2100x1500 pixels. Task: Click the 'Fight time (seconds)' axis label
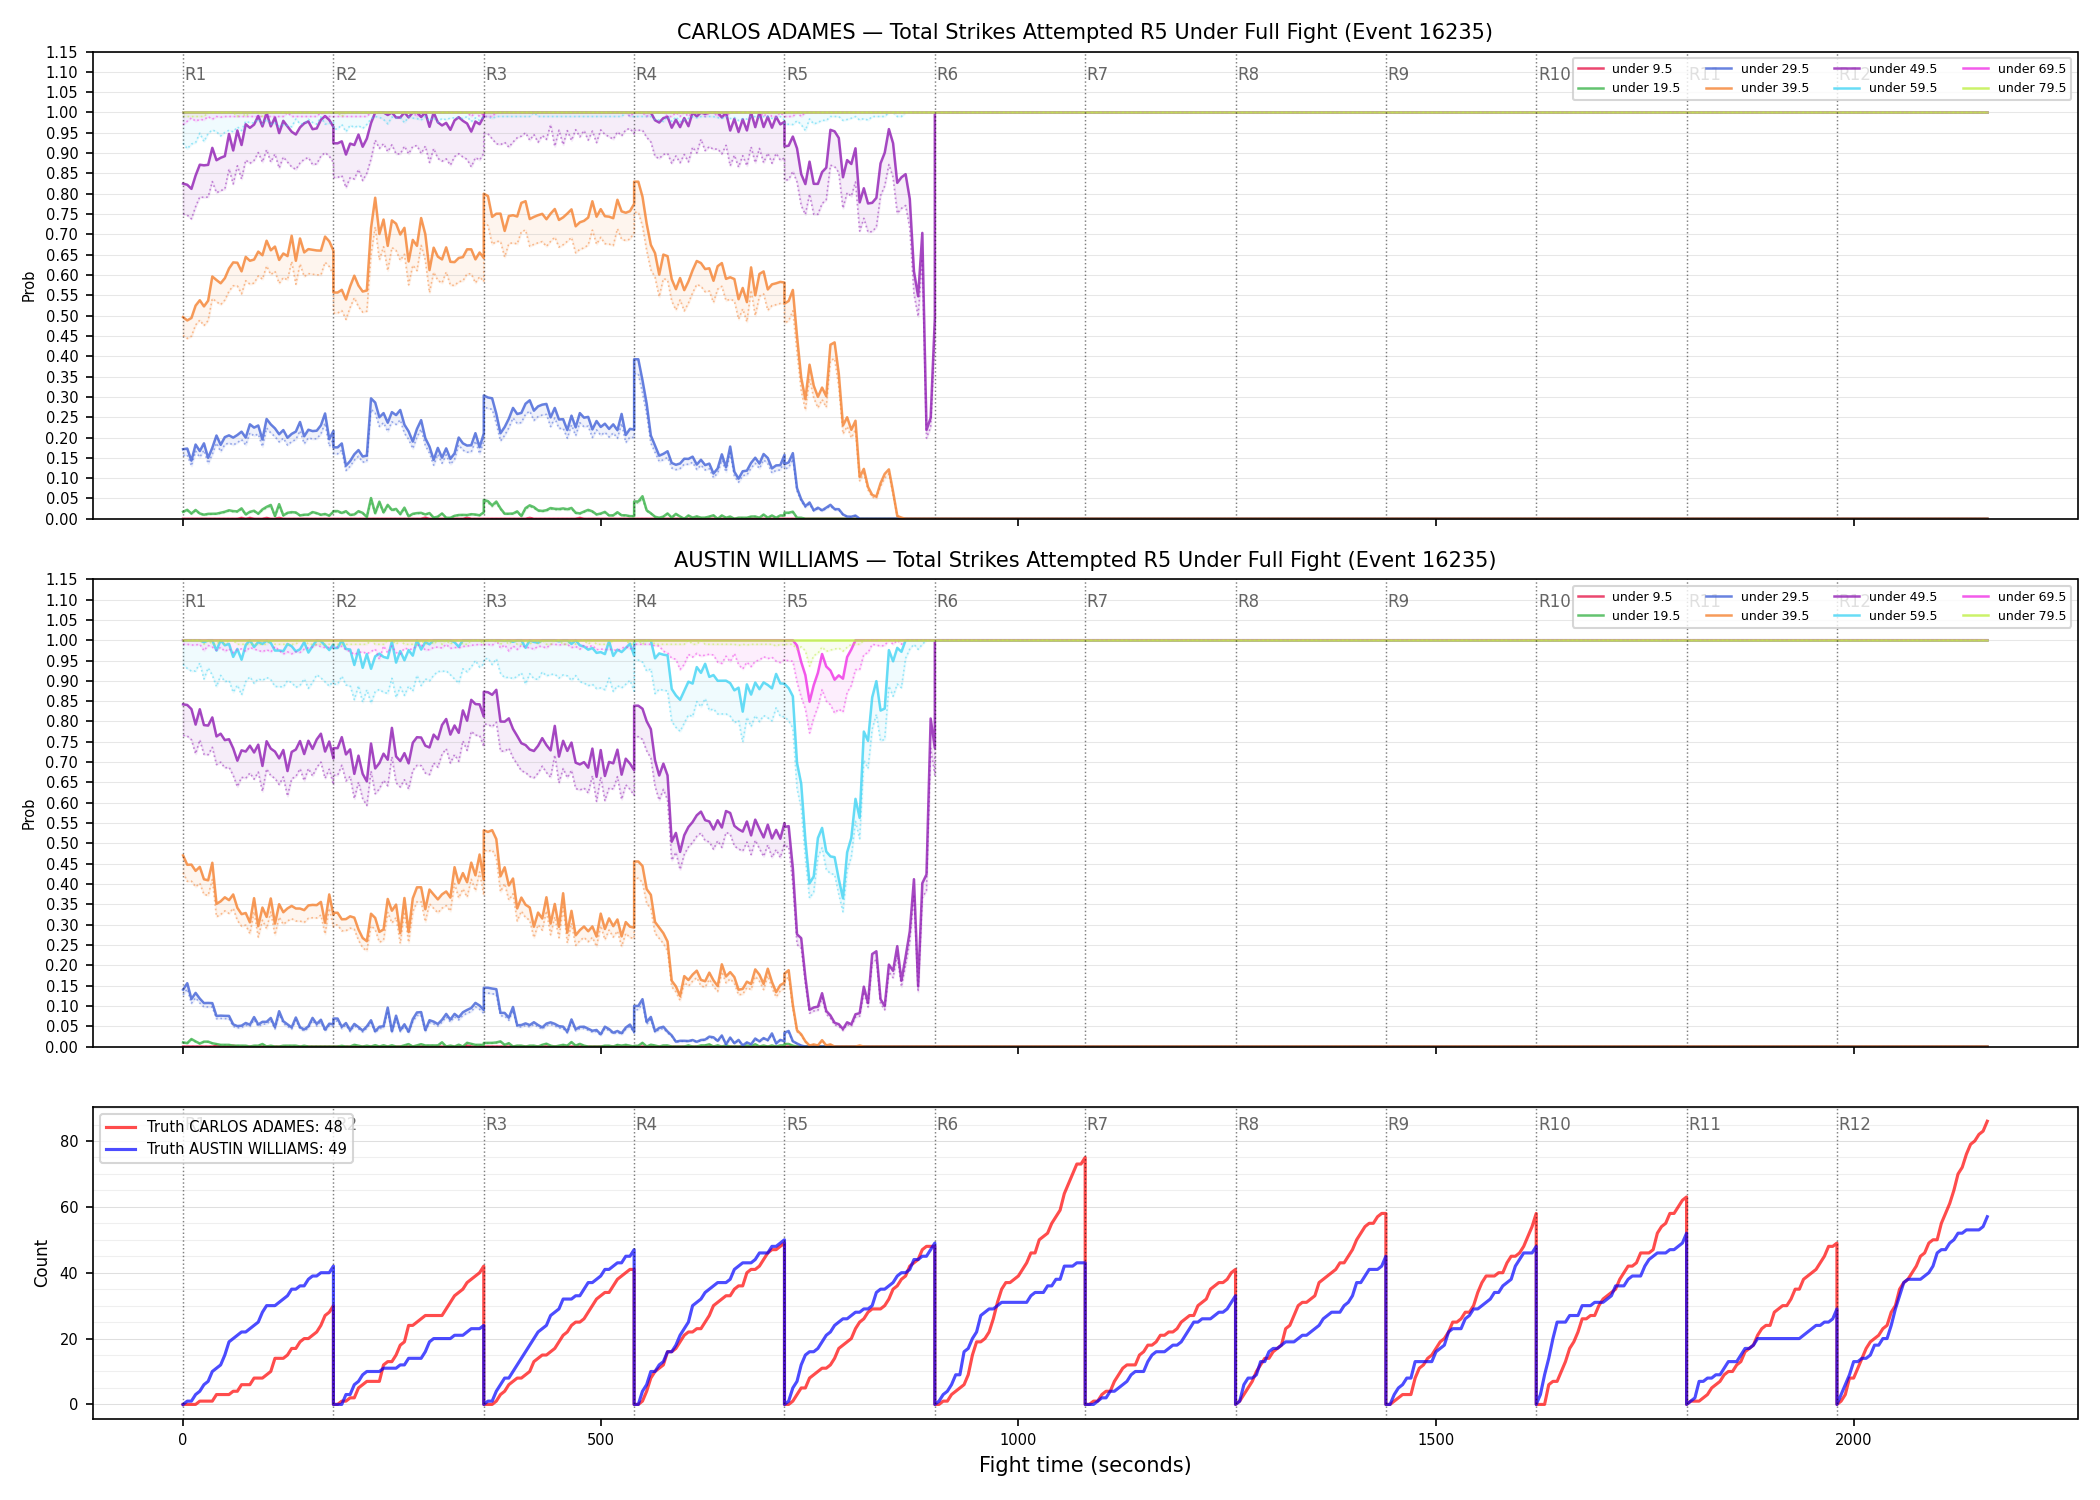pyautogui.click(x=1085, y=1465)
